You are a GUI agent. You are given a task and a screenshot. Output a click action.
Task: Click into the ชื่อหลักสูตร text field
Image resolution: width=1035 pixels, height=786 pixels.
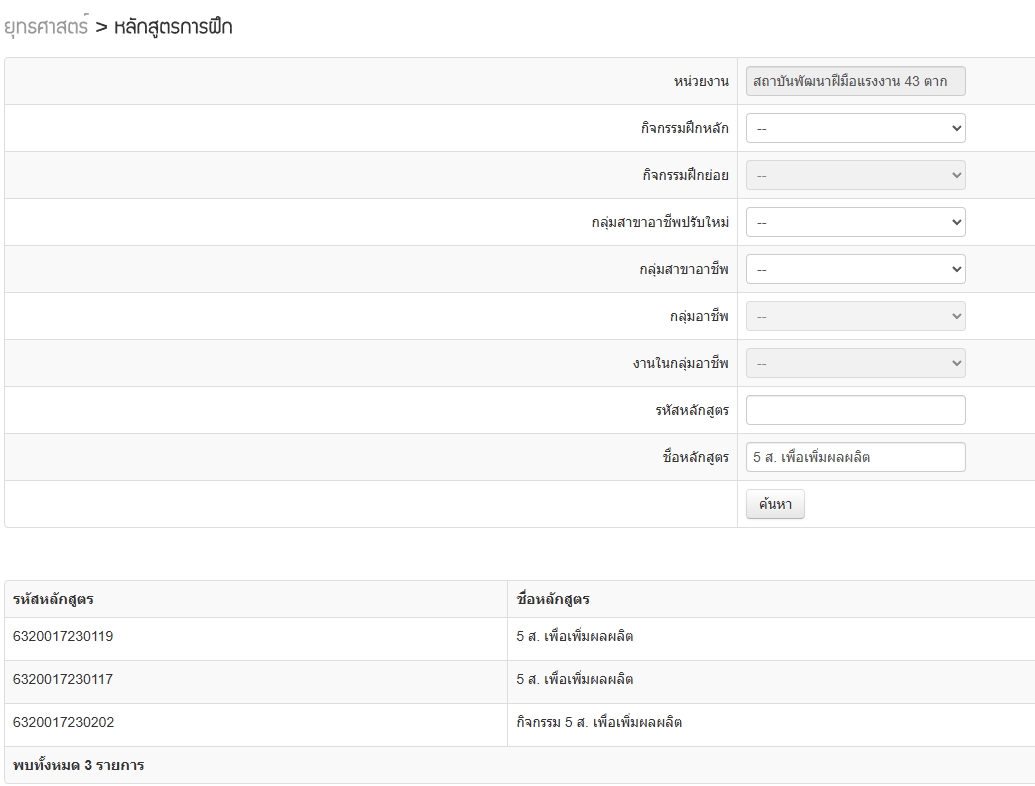tap(855, 457)
